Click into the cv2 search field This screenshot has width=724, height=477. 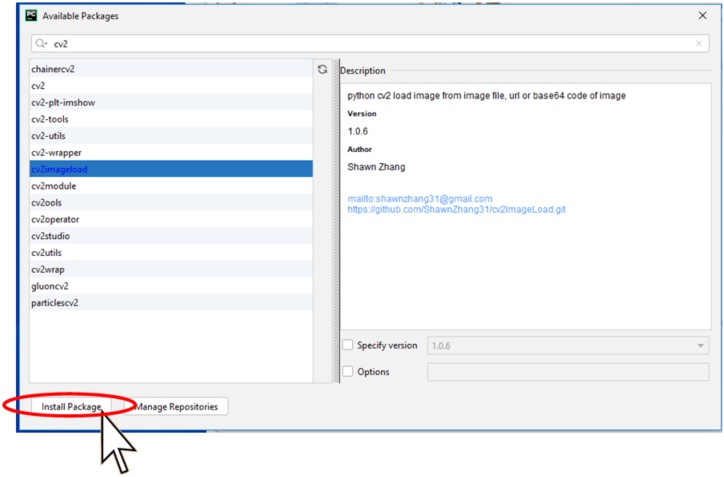(360, 44)
